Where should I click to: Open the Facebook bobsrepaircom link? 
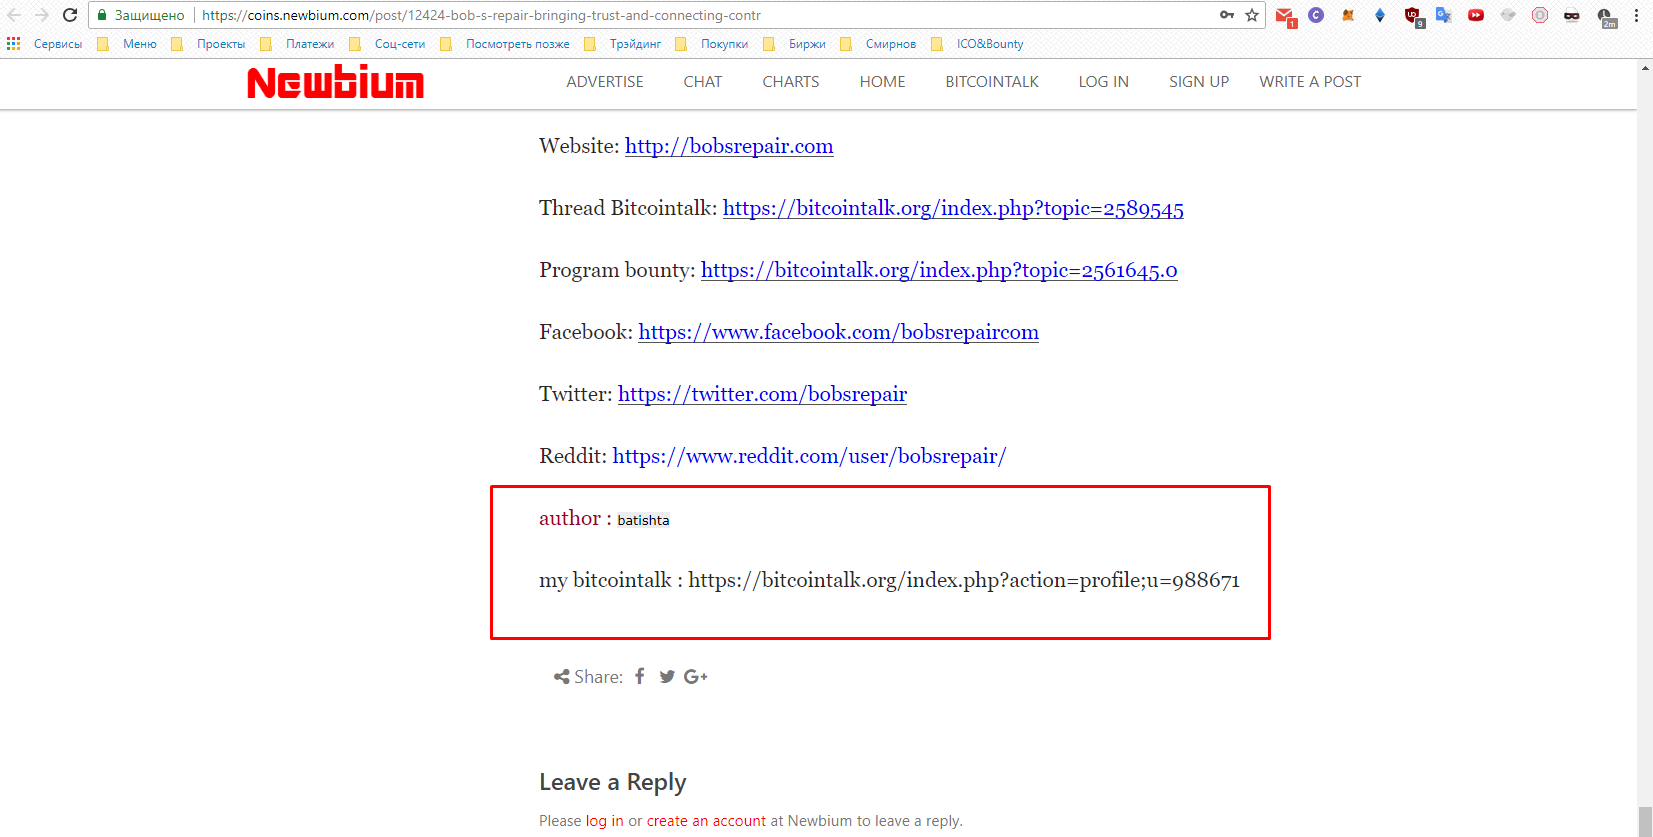tap(838, 332)
